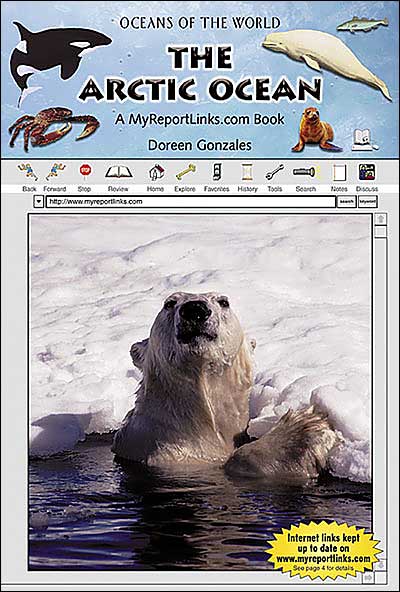Open the History hourglass icon
Screen dimensions: 400x592
click(x=247, y=172)
